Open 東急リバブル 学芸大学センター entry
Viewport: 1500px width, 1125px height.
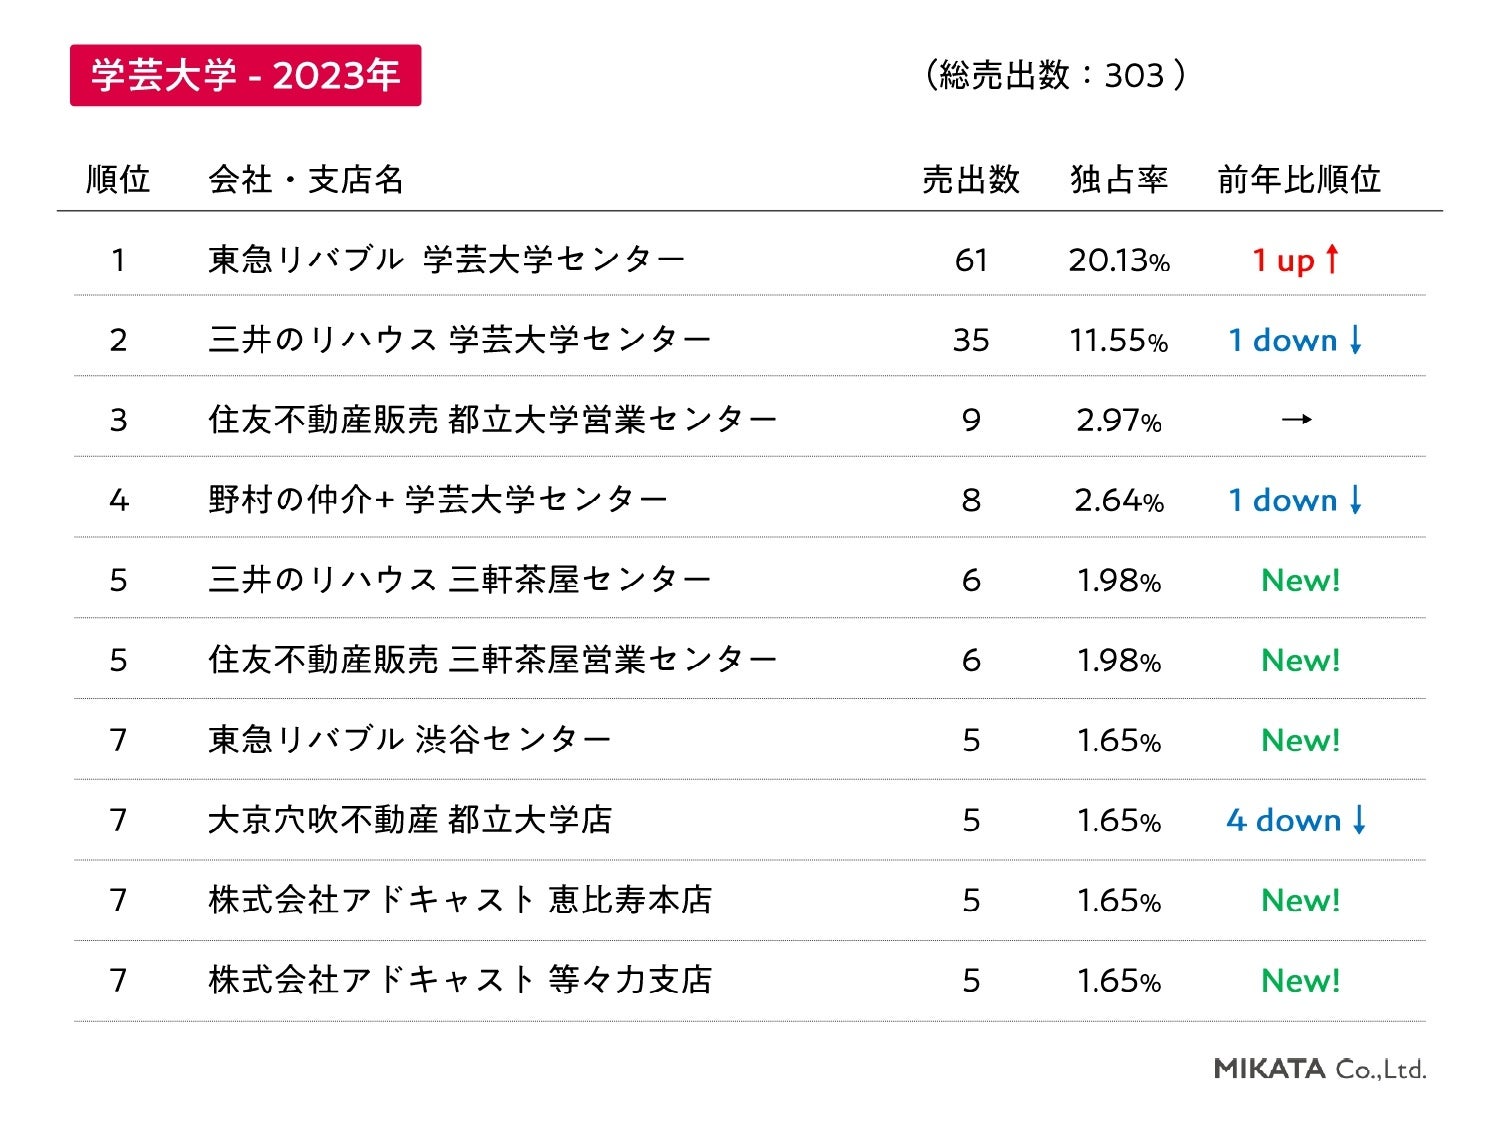click(446, 260)
